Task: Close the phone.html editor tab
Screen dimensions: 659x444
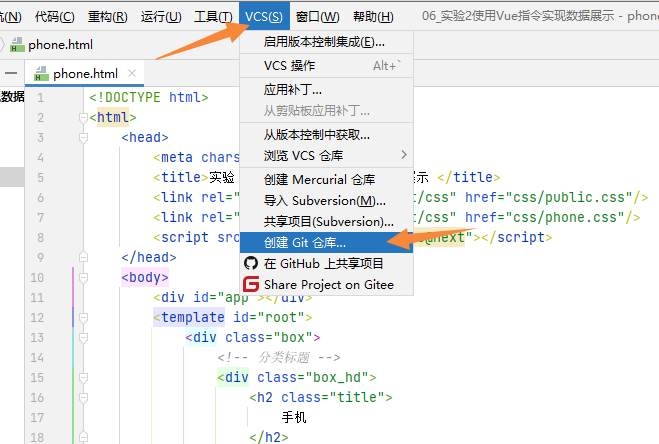Action: [x=132, y=73]
